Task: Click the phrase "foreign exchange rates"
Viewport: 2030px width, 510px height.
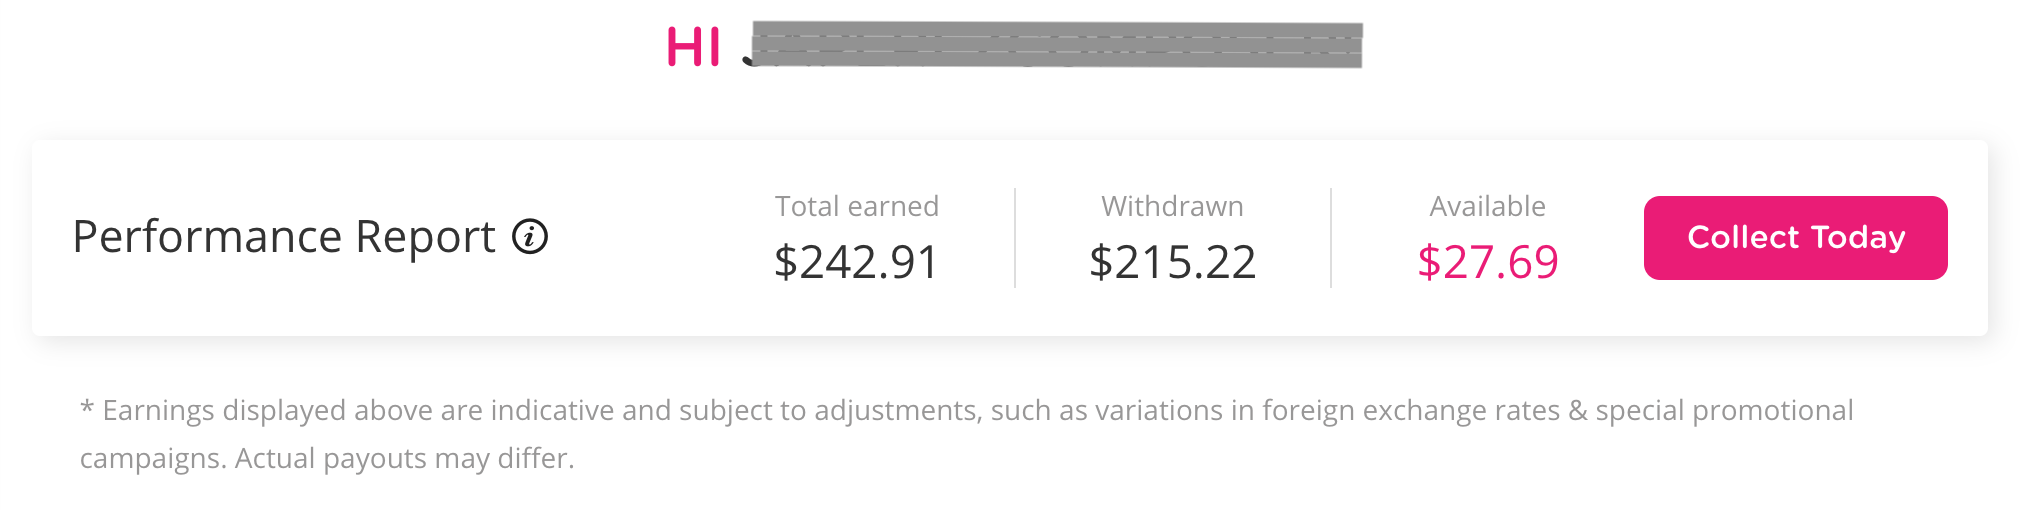Action: tap(1410, 410)
